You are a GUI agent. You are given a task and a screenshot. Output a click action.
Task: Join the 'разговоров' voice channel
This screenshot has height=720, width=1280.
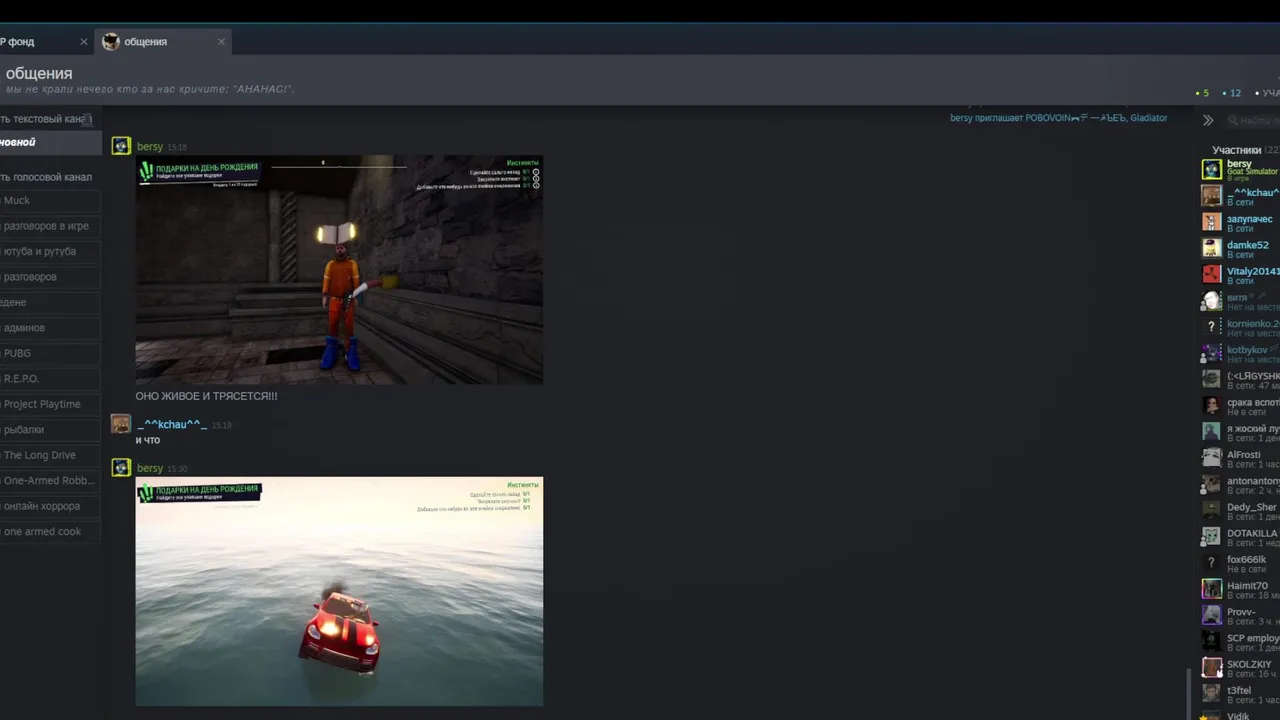pos(50,277)
